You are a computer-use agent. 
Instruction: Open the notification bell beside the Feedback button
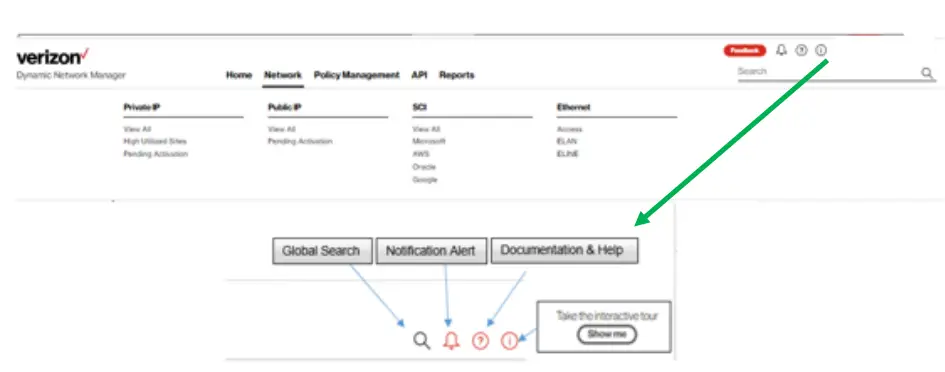782,51
